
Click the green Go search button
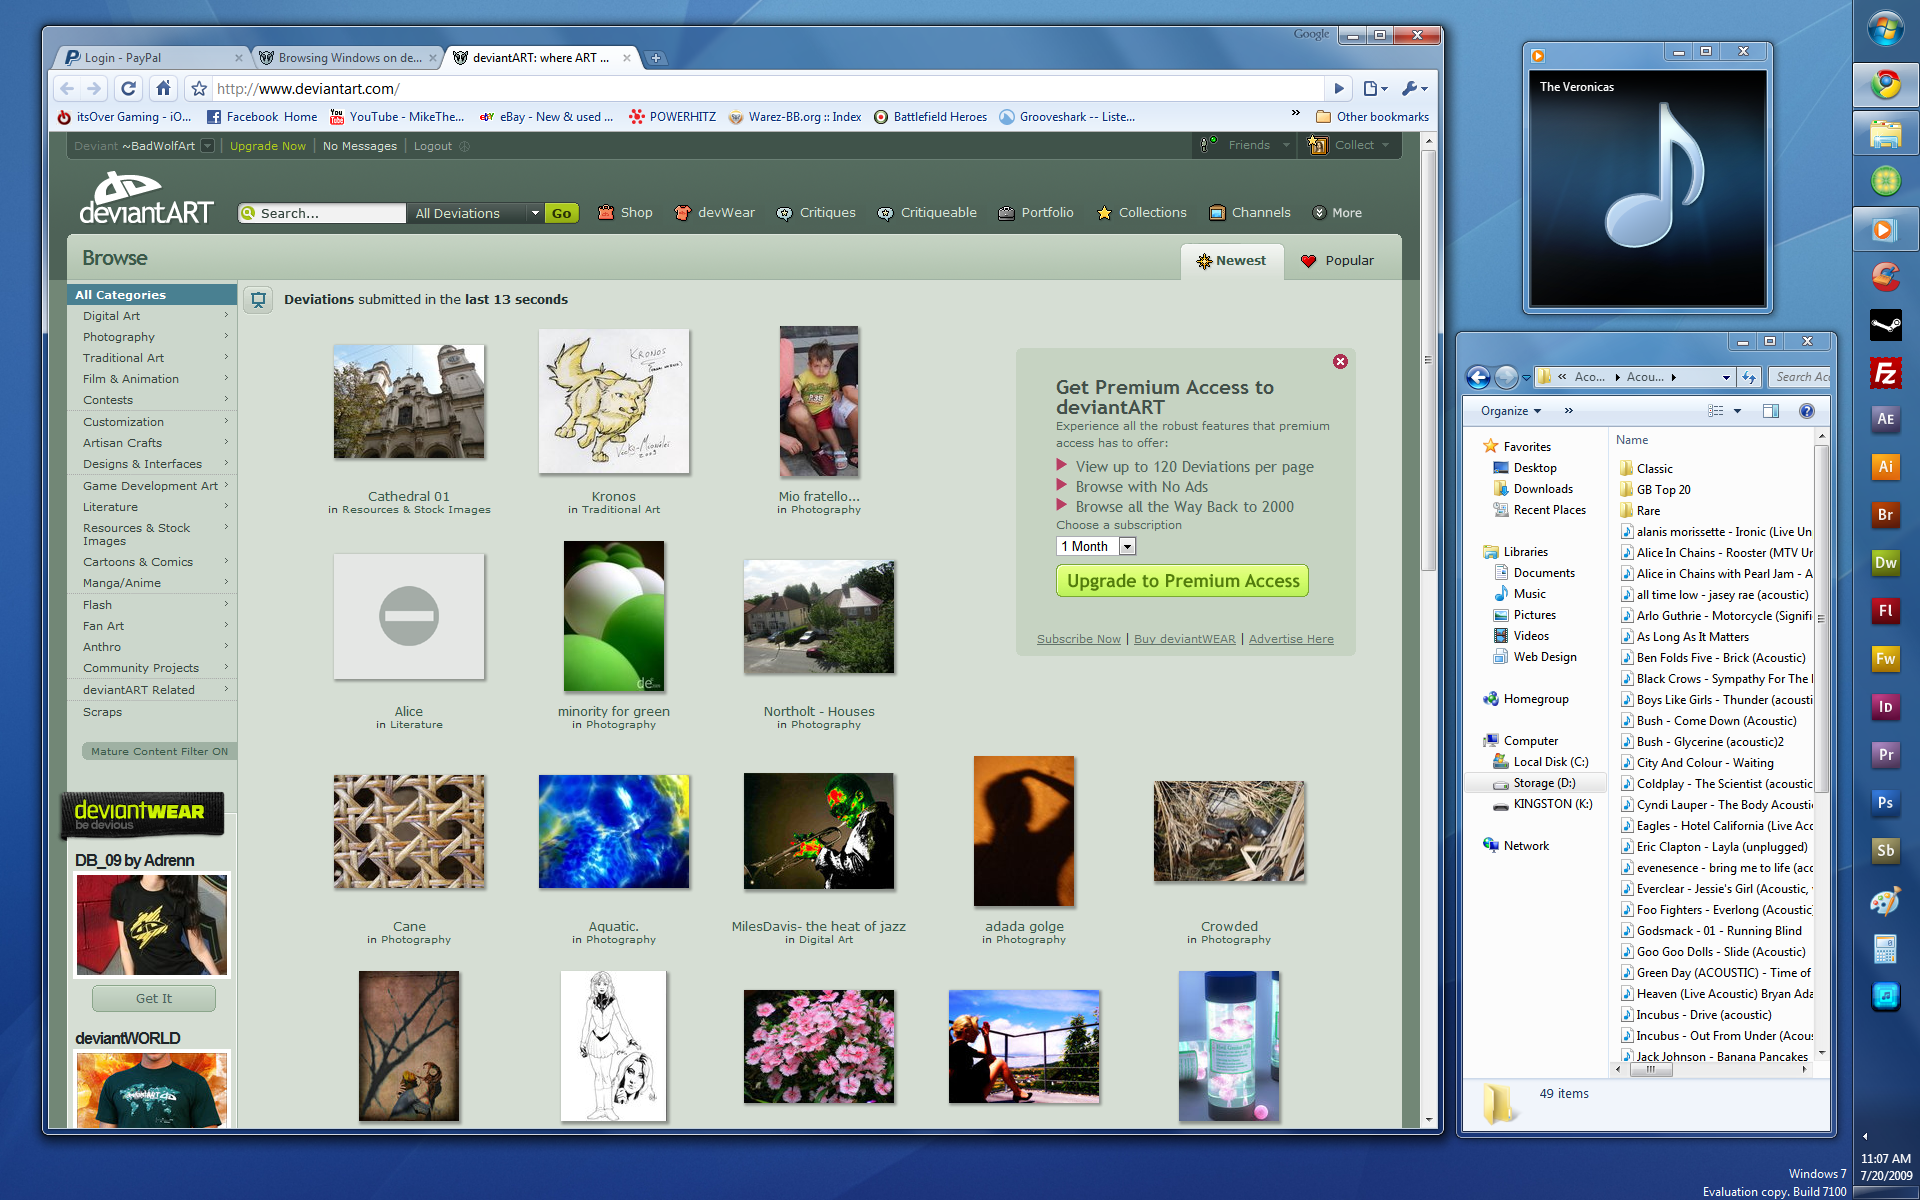click(x=562, y=213)
